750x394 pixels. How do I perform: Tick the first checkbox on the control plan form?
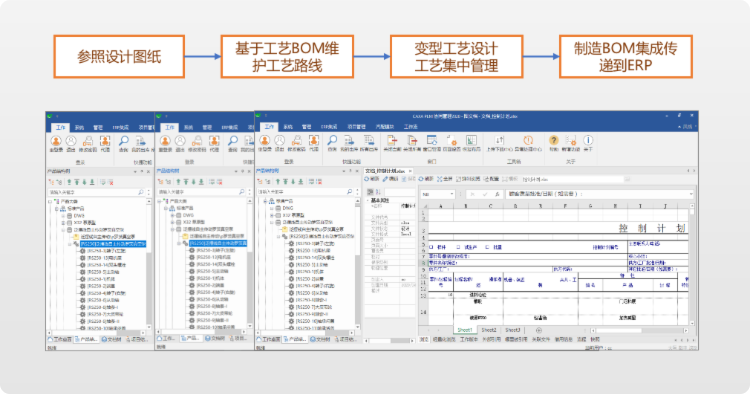click(x=431, y=247)
